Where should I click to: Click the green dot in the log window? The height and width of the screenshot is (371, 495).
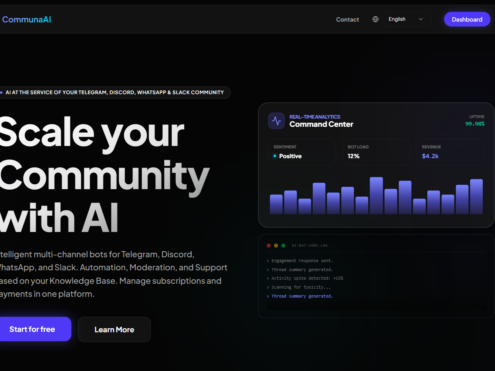point(283,246)
